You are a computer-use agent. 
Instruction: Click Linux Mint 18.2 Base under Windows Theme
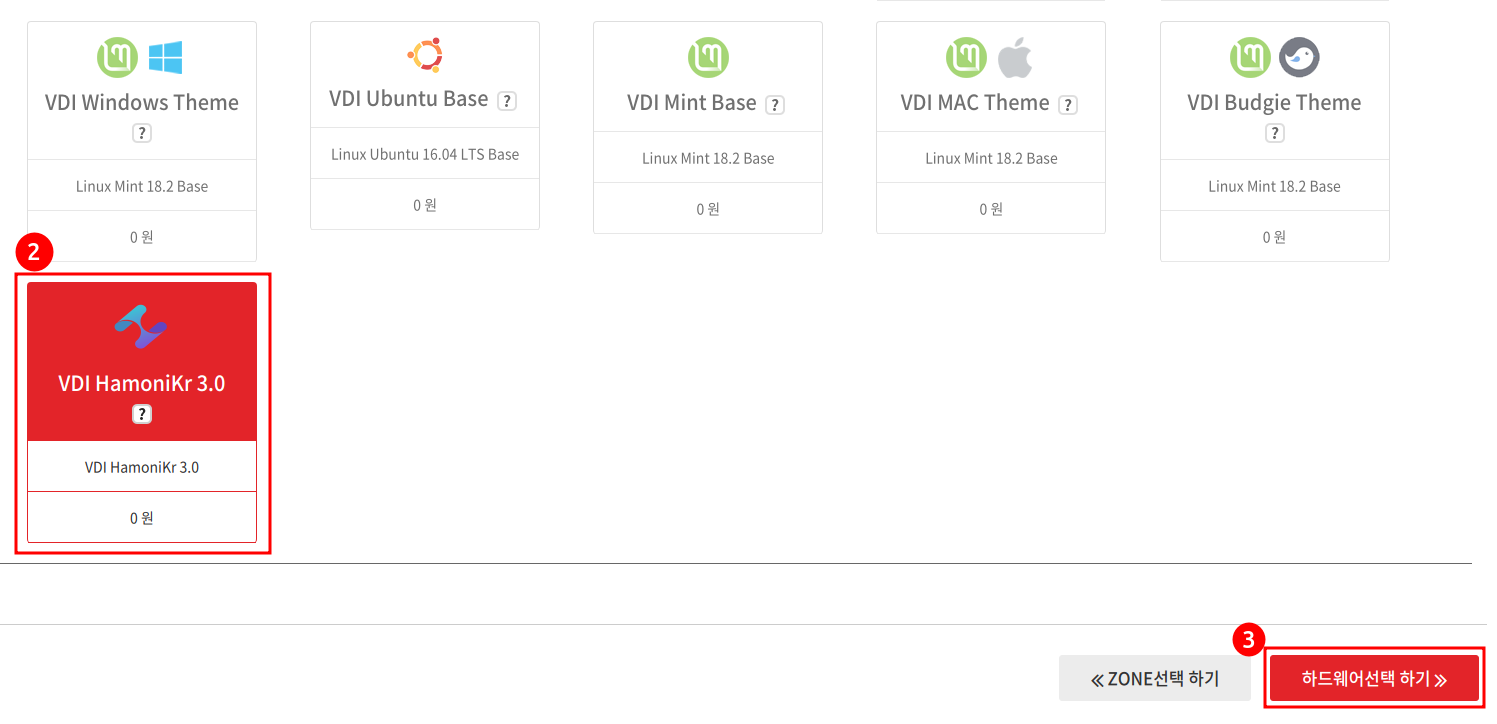coord(142,186)
